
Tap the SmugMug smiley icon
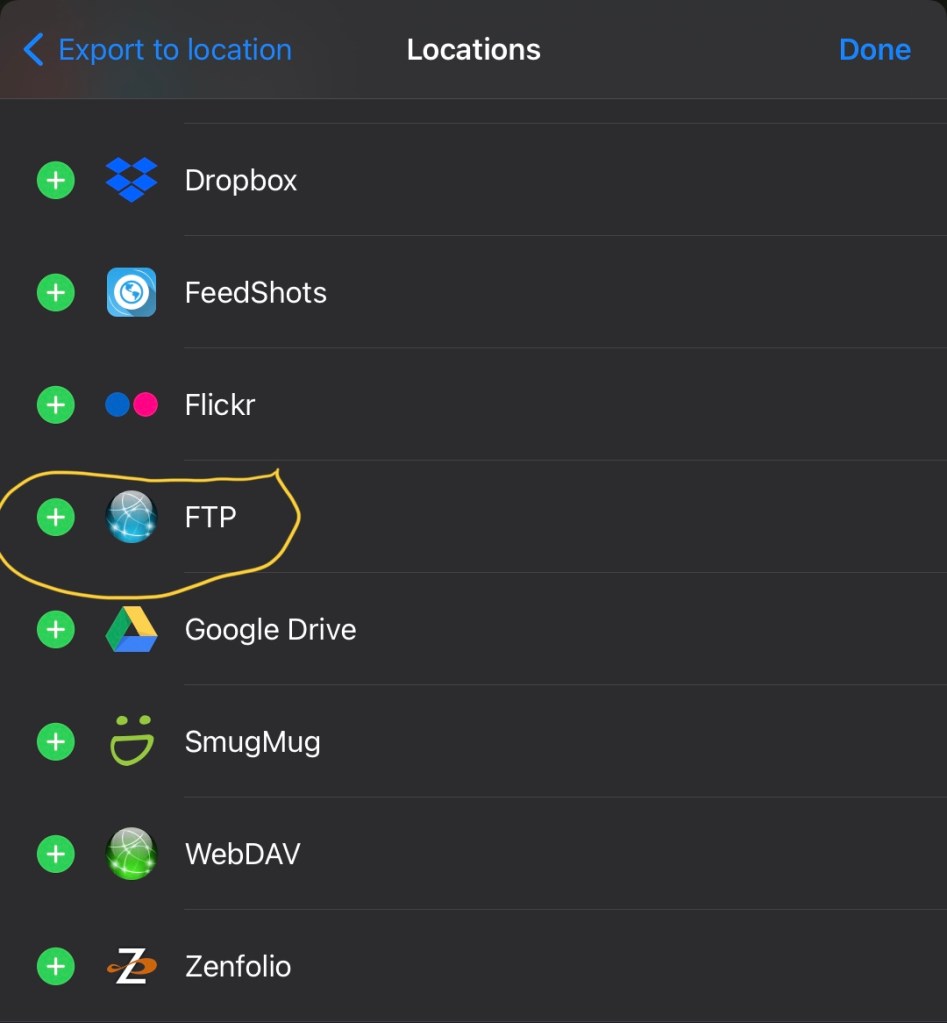click(131, 742)
